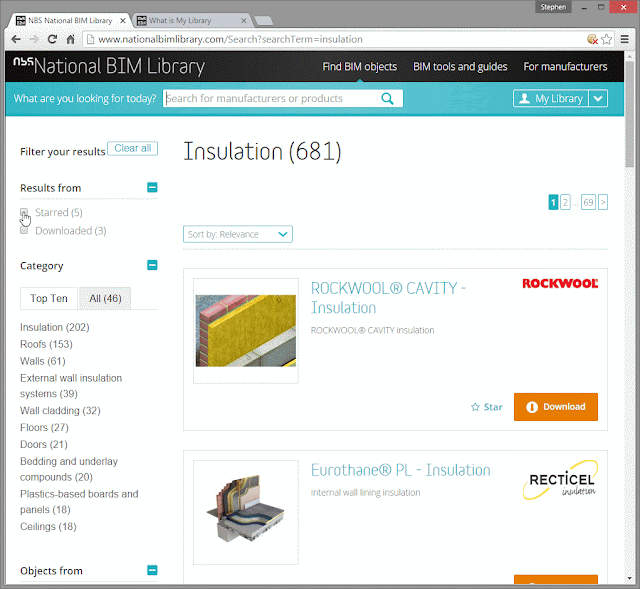This screenshot has height=589, width=640.
Task: Tick the Starred (5) checkbox
Action: point(24,212)
